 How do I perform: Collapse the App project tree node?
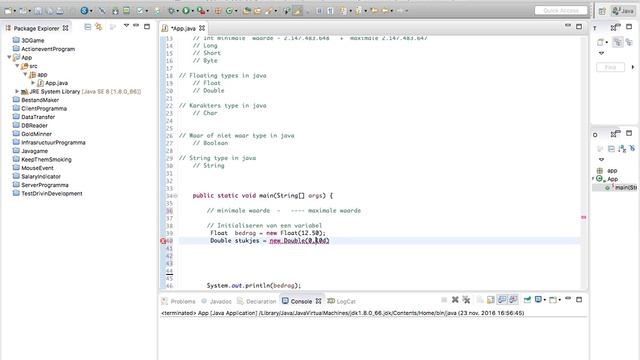click(9, 58)
